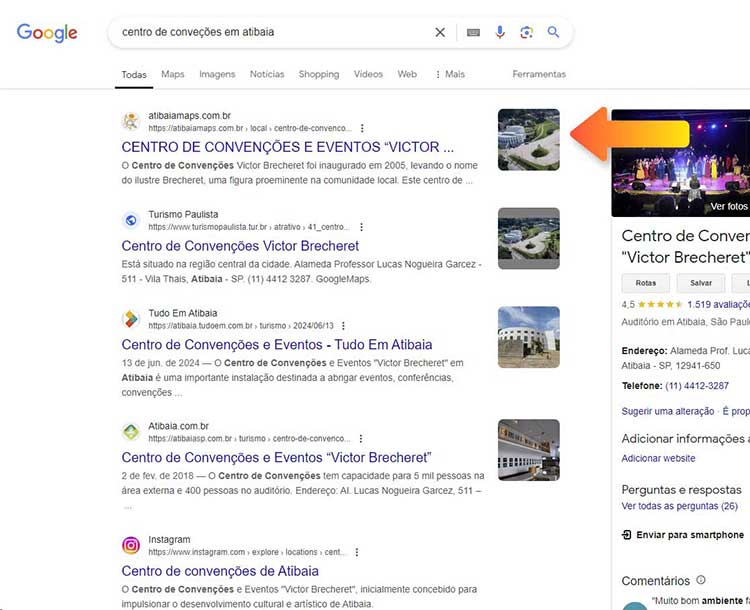Open the Tudo Em Atibaia three-dot menu
The height and width of the screenshot is (610, 750).
(x=343, y=326)
